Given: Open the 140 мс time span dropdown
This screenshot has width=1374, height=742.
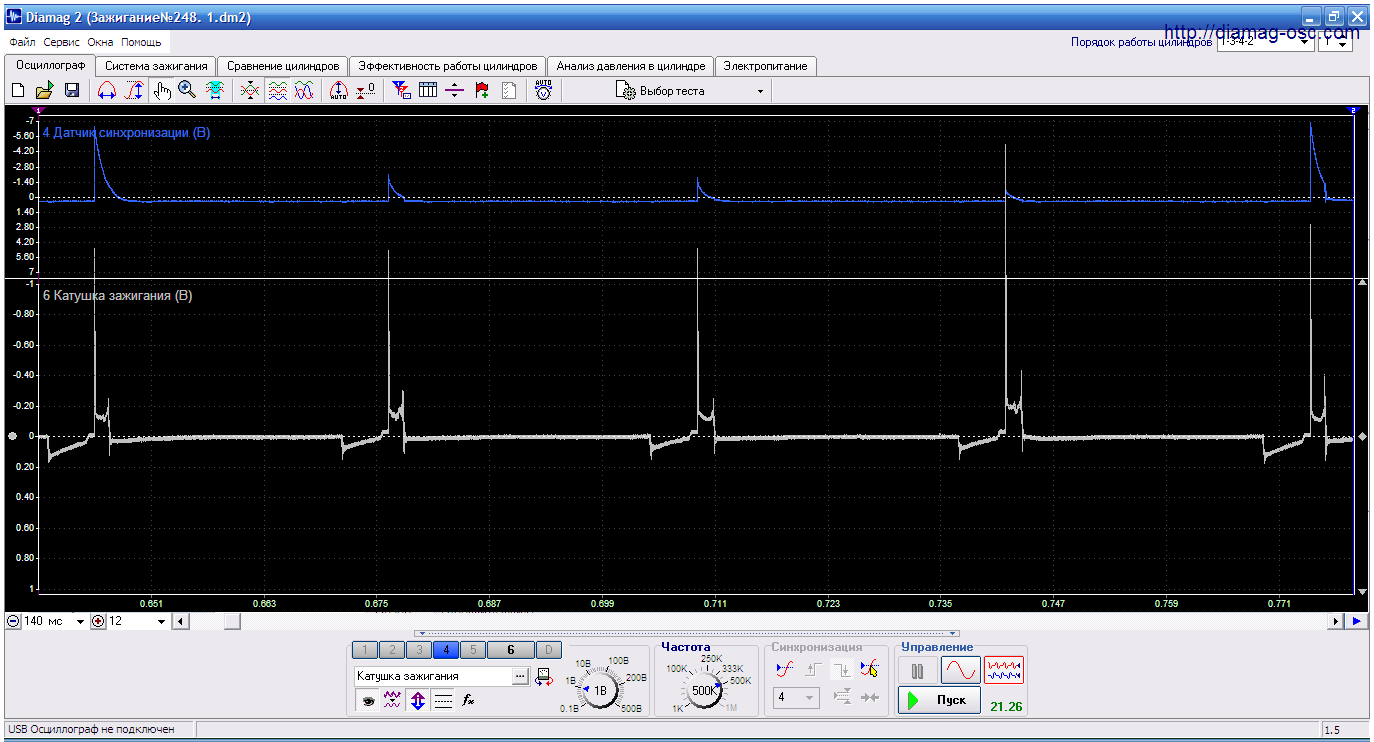Looking at the screenshot, I should [x=81, y=622].
